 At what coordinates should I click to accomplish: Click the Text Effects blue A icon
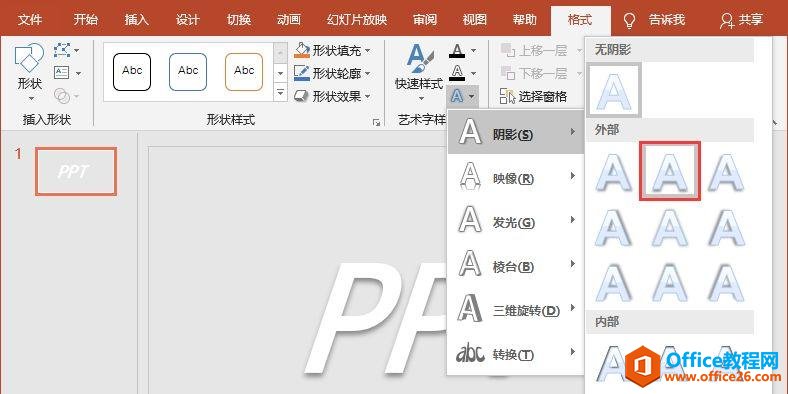coord(457,95)
